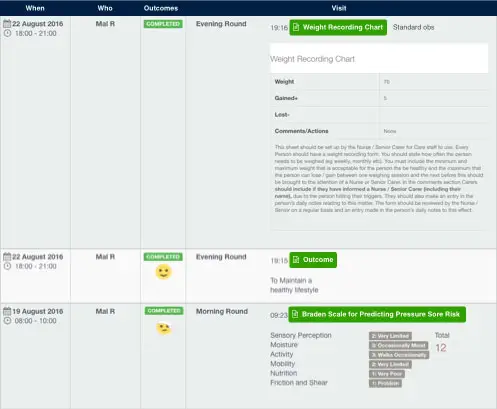Open the Weight Recording Chart form button
497x409 pixels.
(x=338, y=27)
